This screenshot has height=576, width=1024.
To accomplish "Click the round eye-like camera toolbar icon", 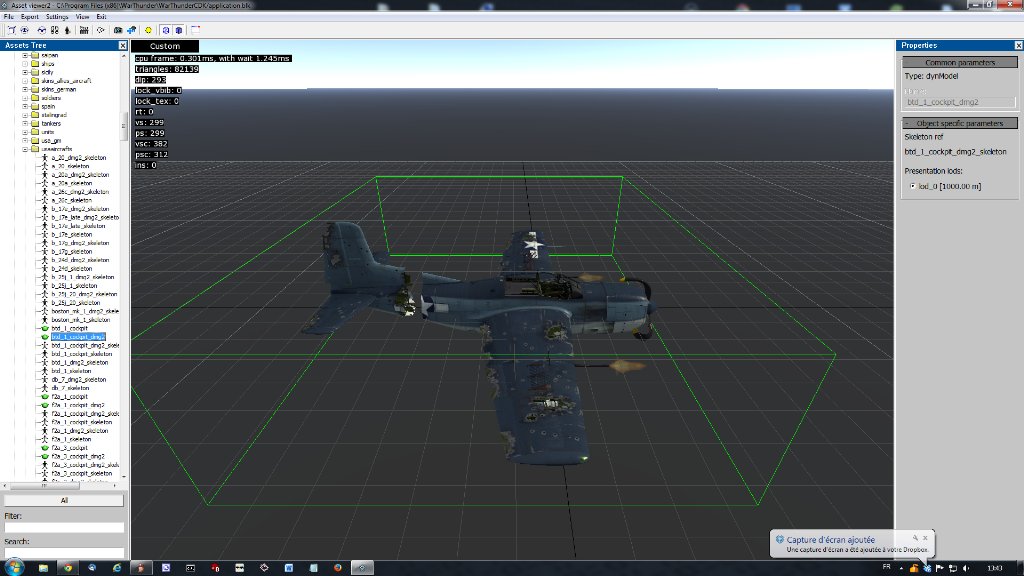I will pyautogui.click(x=25, y=30).
